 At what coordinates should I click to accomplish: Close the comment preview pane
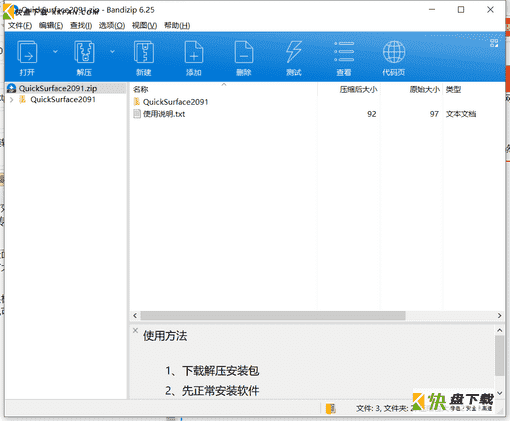135,330
